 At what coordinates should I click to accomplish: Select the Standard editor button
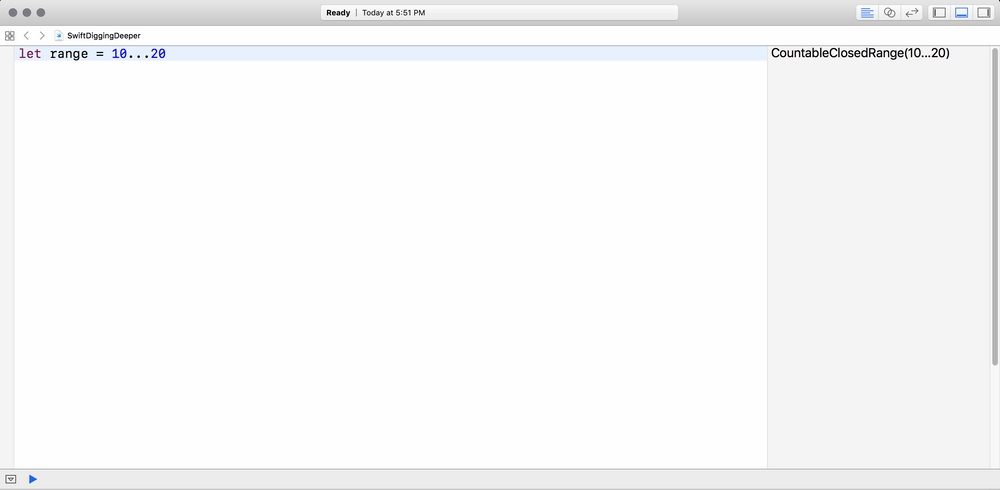pyautogui.click(x=867, y=13)
